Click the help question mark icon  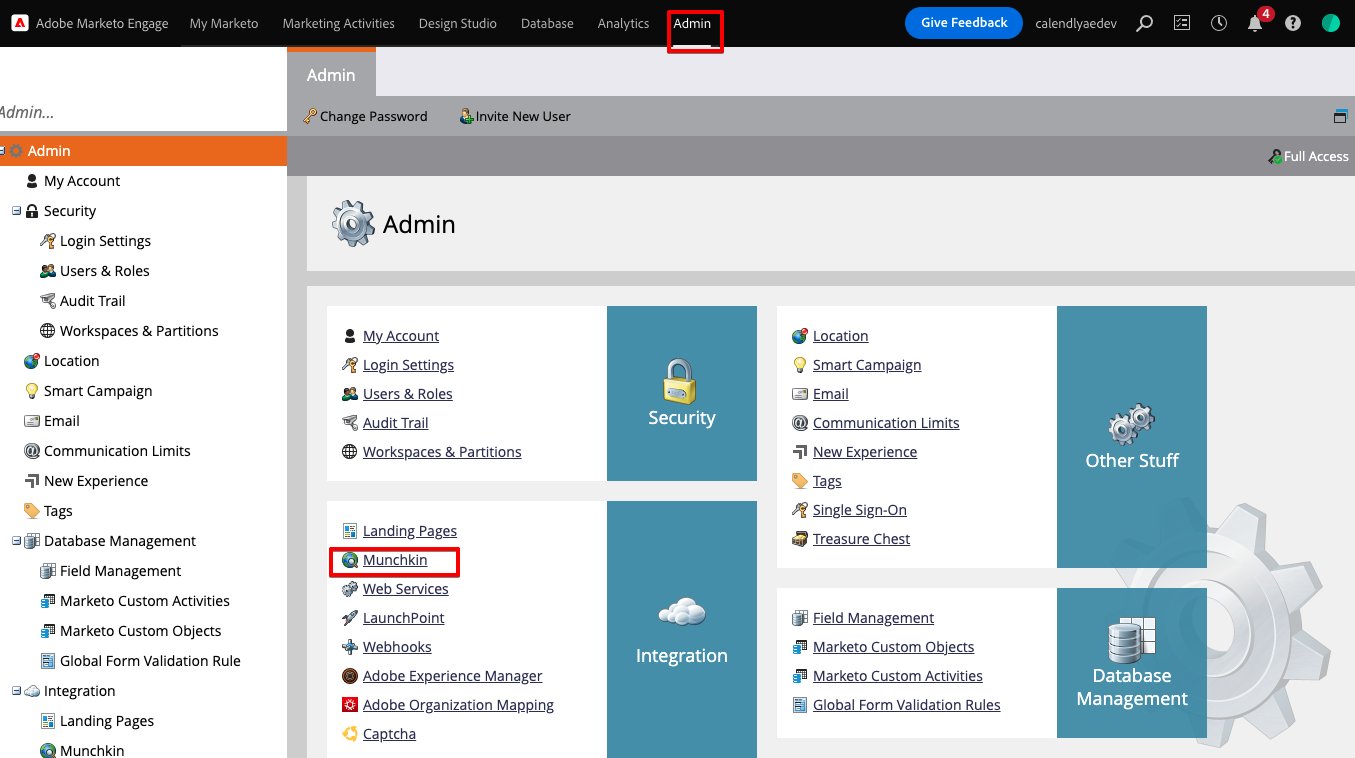[x=1293, y=23]
